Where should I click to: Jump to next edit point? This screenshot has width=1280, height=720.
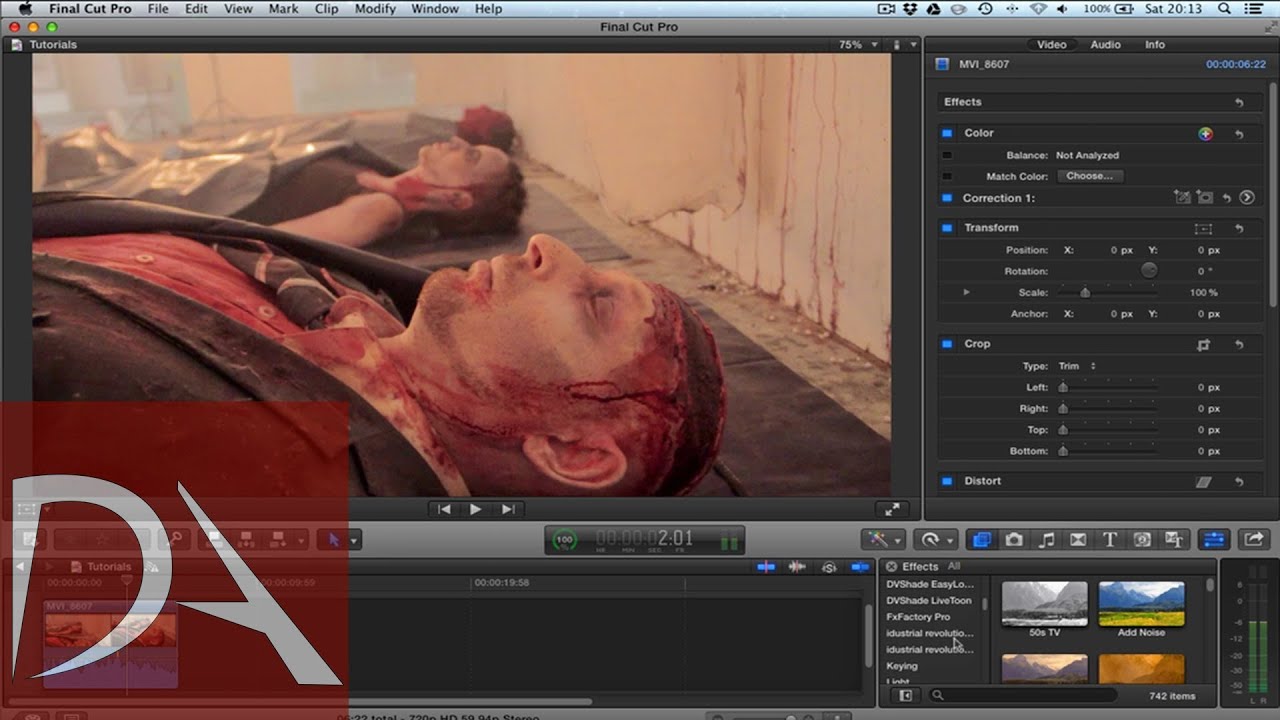pos(508,509)
